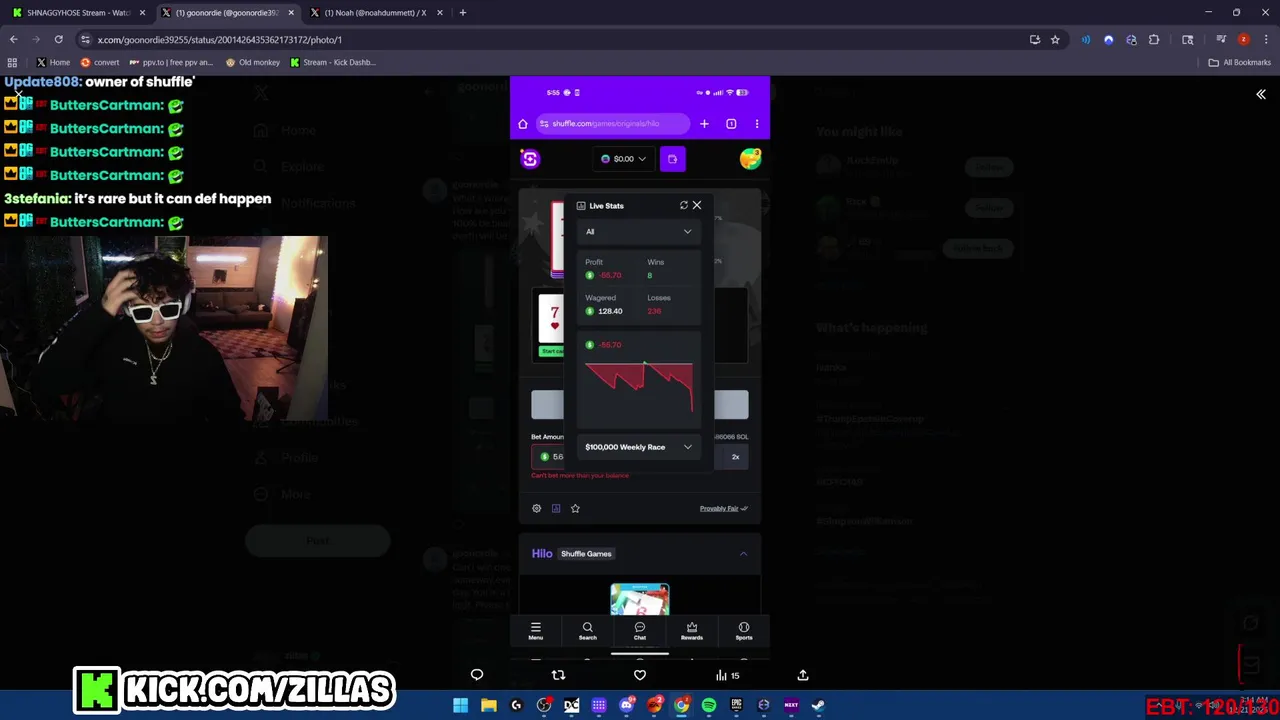Reload the current page
The image size is (1280, 720).
58,39
